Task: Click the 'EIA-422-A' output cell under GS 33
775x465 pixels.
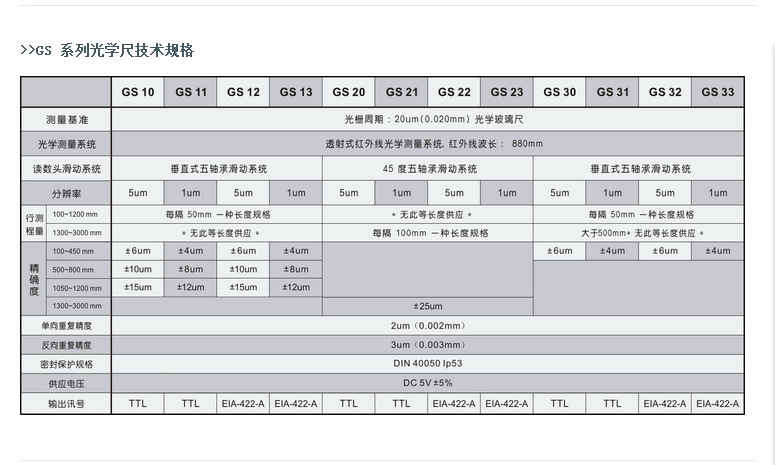Action: (x=718, y=404)
